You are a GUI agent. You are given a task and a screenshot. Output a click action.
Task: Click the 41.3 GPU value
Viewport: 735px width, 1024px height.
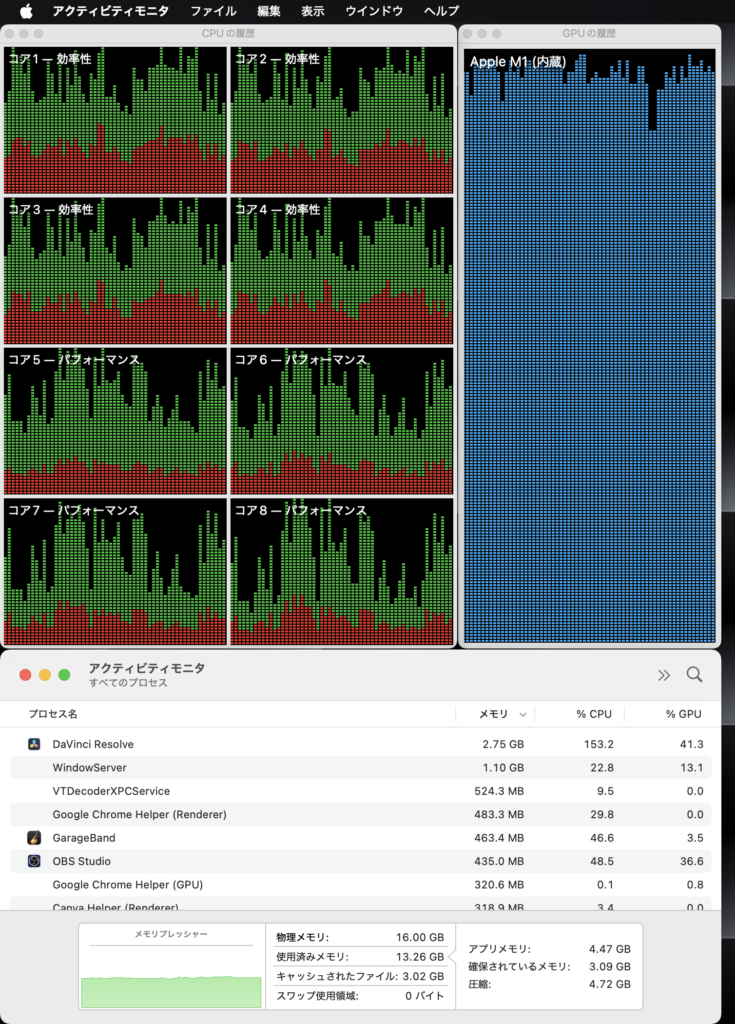click(691, 744)
